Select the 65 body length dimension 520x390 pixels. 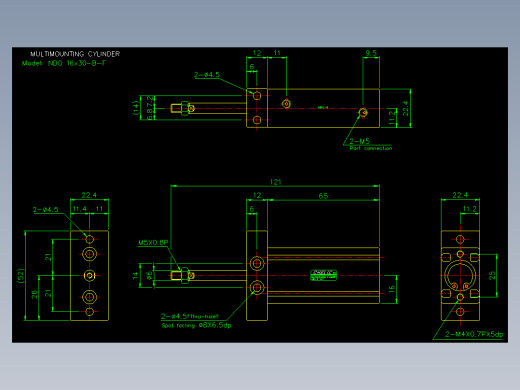(x=323, y=196)
